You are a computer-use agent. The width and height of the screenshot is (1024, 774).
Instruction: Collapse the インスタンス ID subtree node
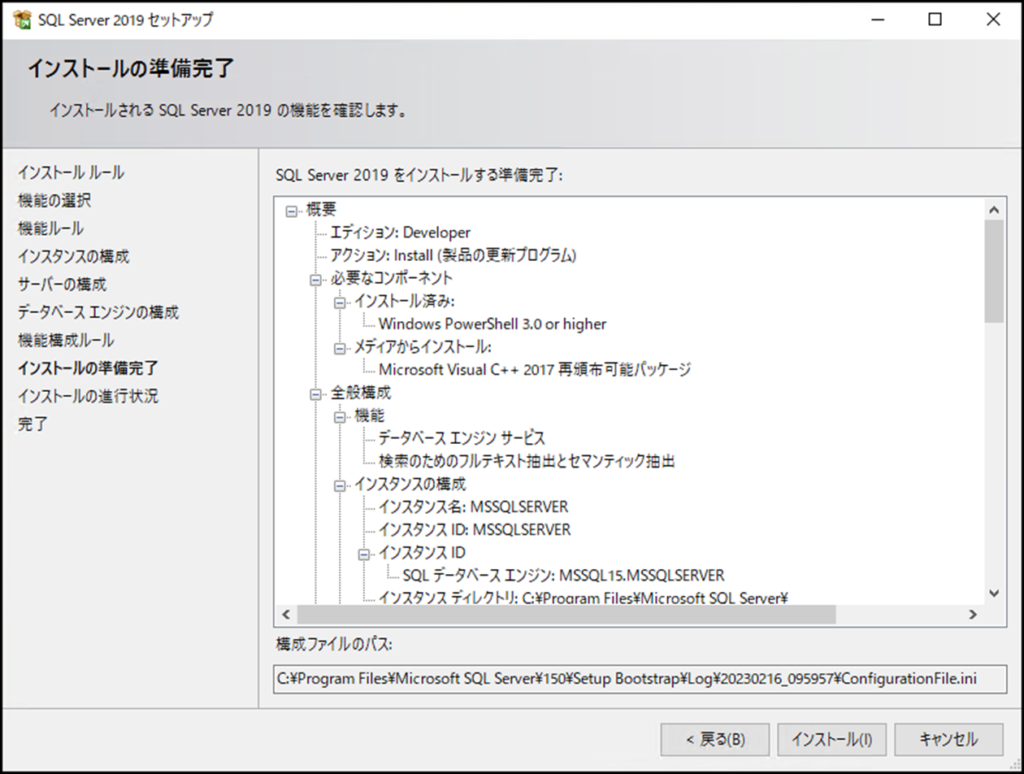point(364,555)
